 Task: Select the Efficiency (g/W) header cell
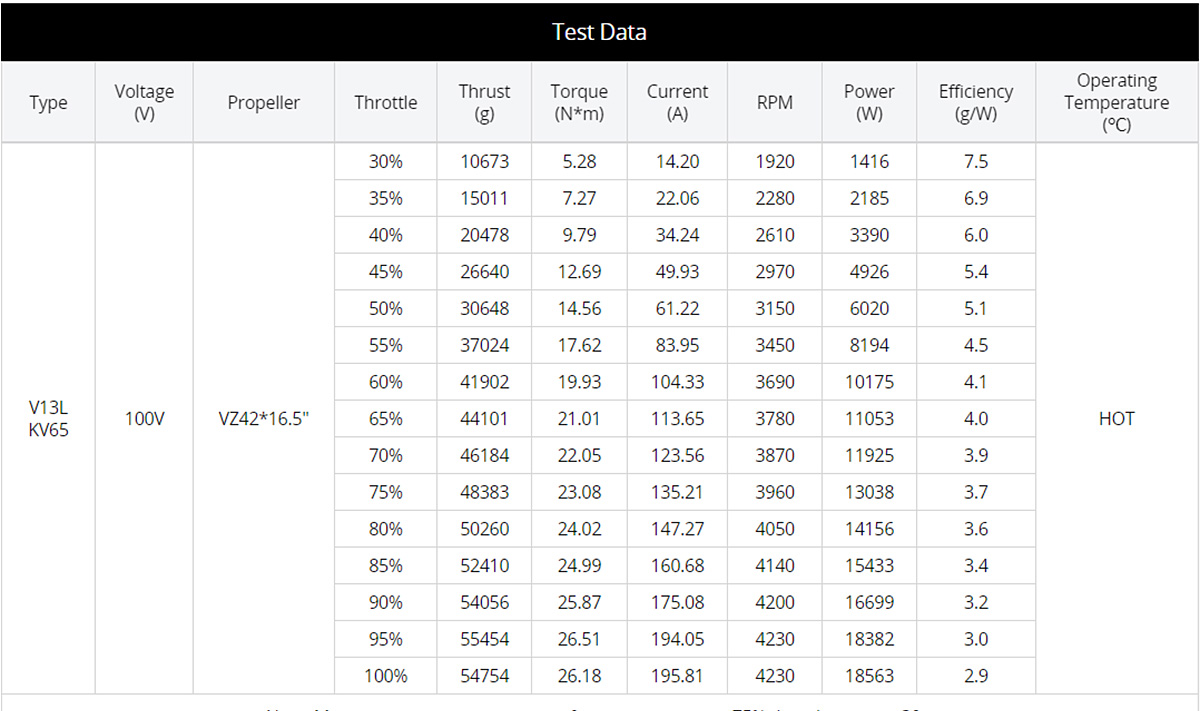[x=975, y=102]
